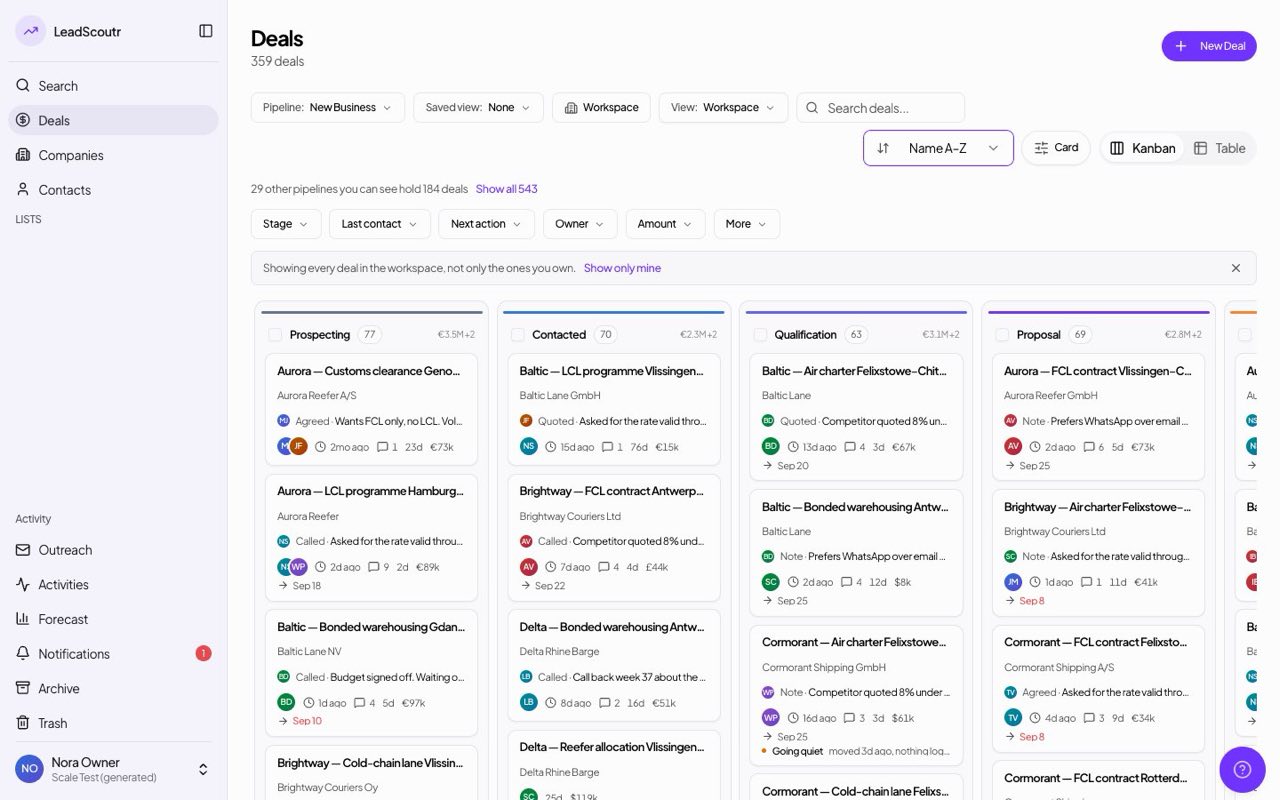1280x800 pixels.
Task: Click the Show all 543 link
Action: tap(506, 189)
